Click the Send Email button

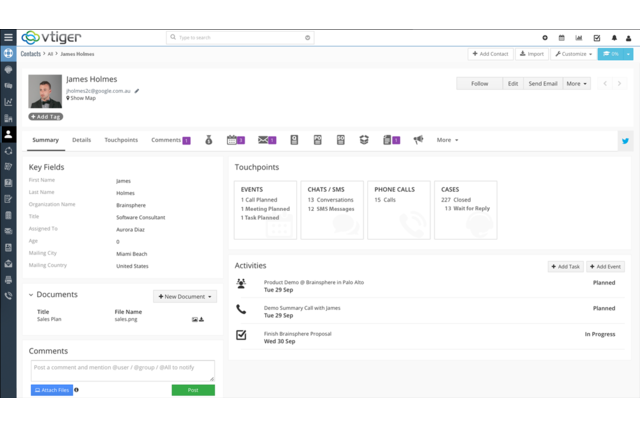tap(543, 84)
